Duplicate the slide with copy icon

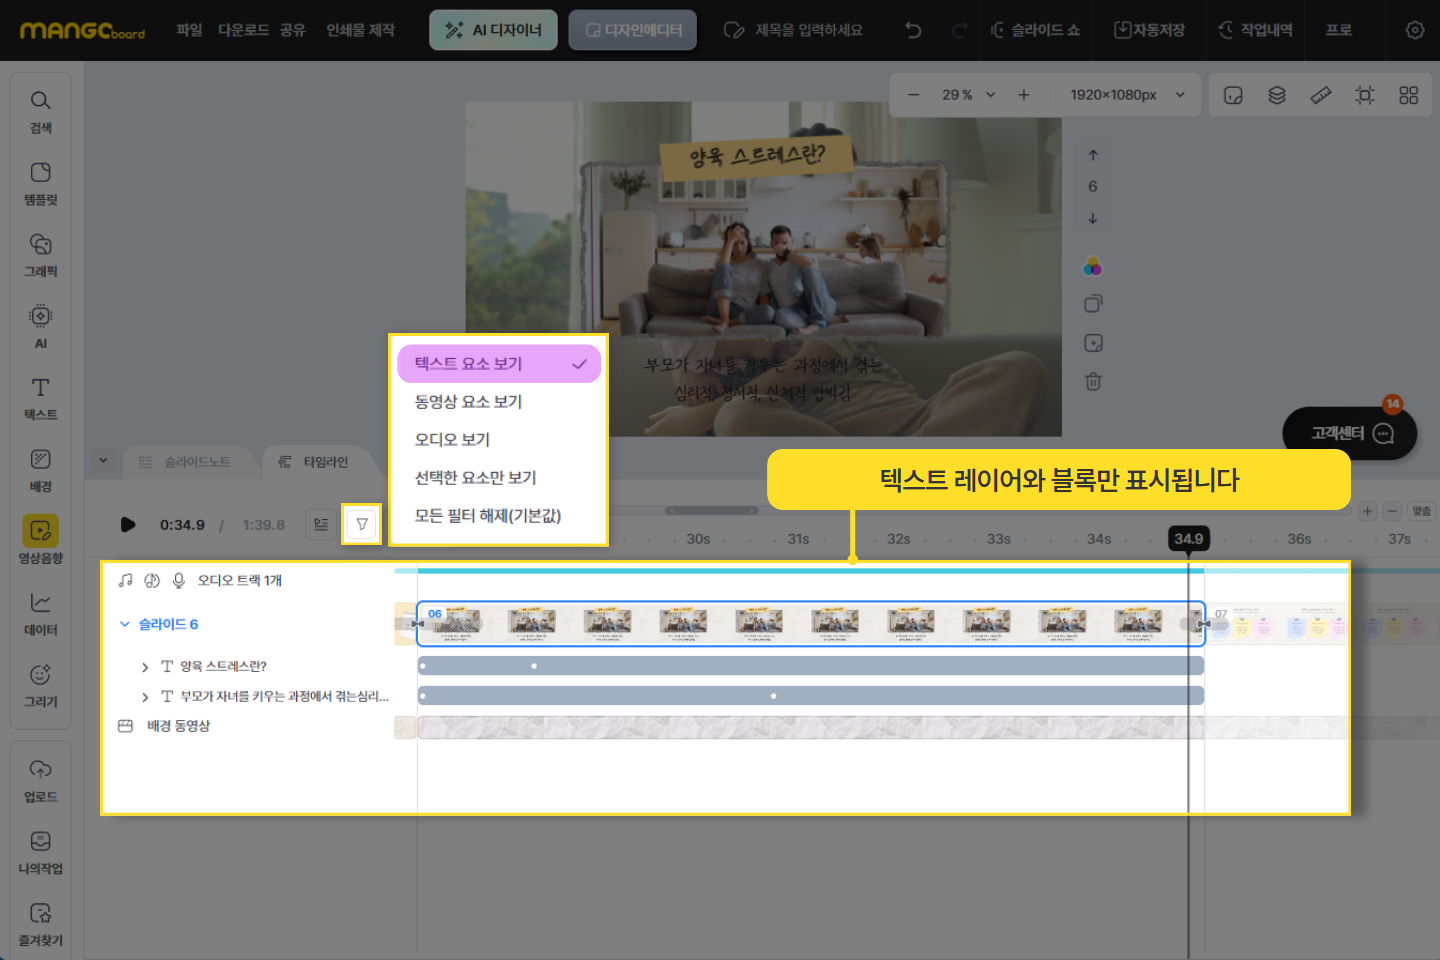pyautogui.click(x=1093, y=304)
